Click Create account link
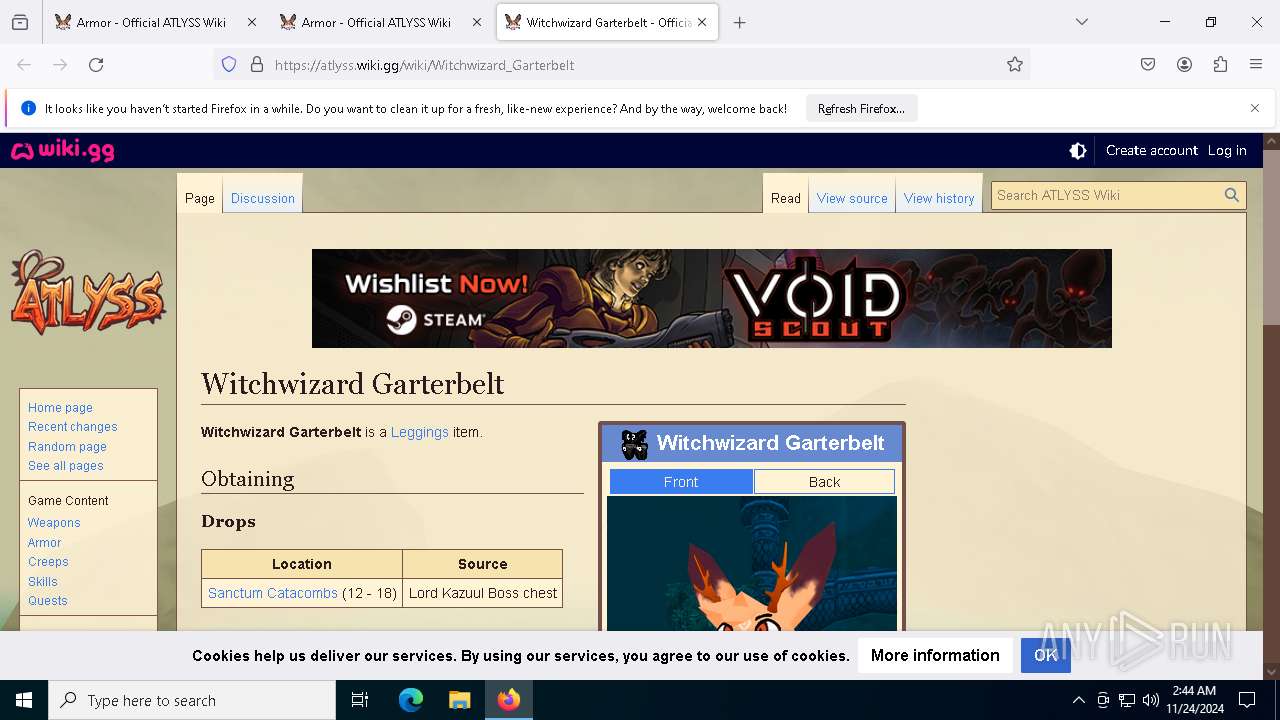 point(1151,151)
